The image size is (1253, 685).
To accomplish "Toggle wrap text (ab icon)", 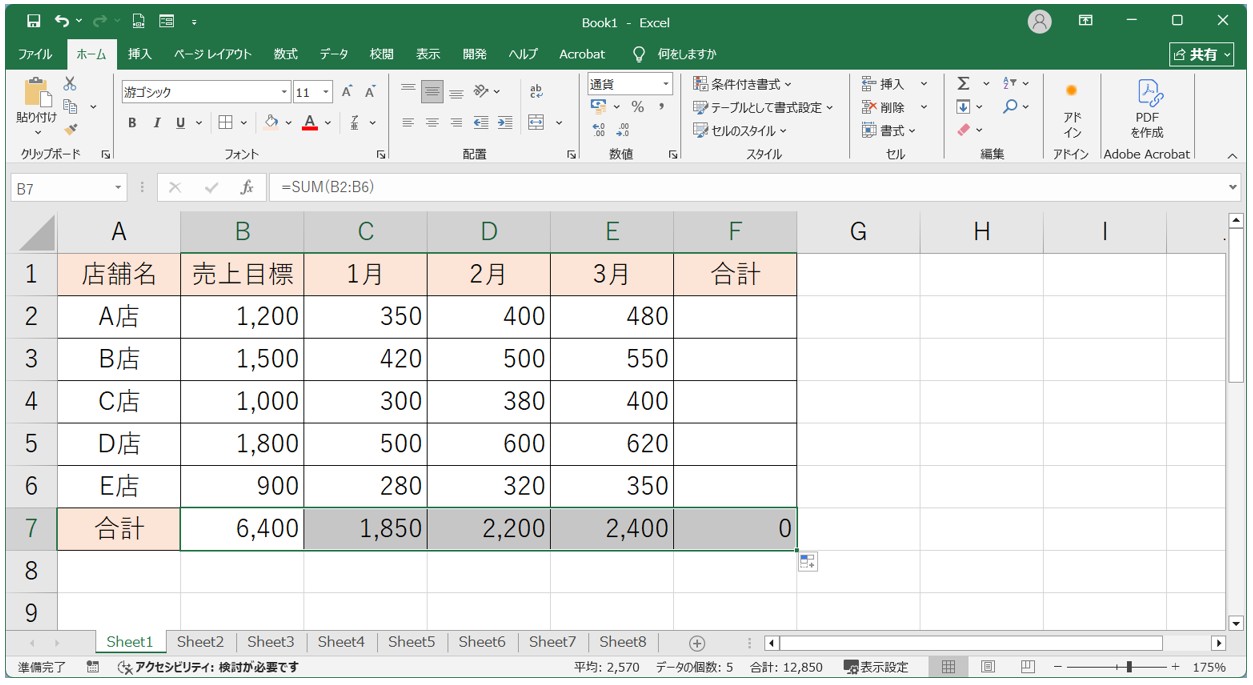I will point(536,92).
